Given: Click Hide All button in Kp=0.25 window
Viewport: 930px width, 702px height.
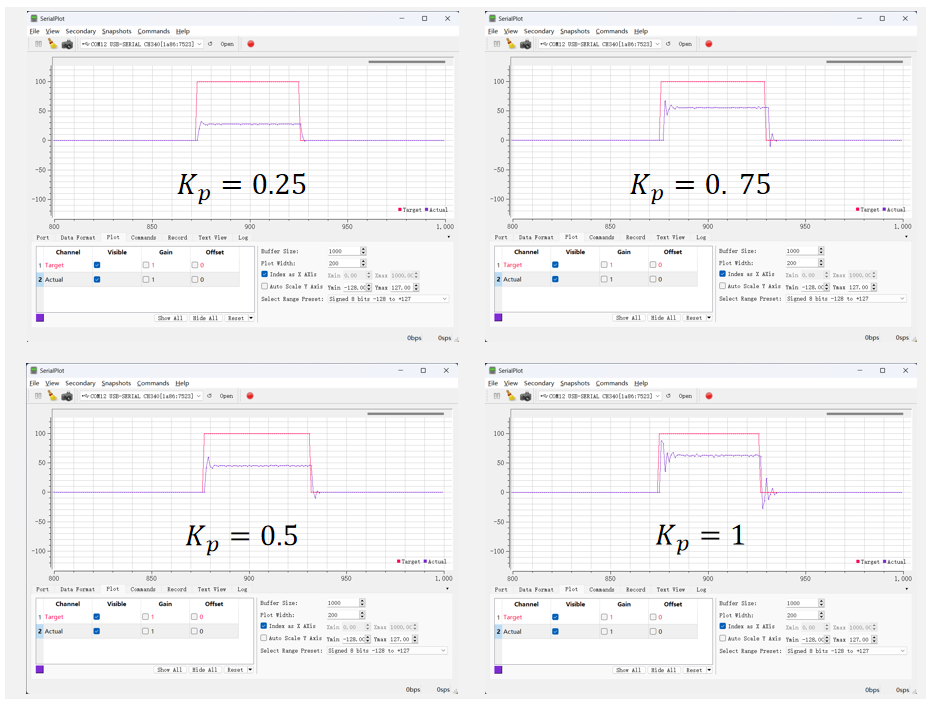Looking at the screenshot, I should [x=205, y=318].
